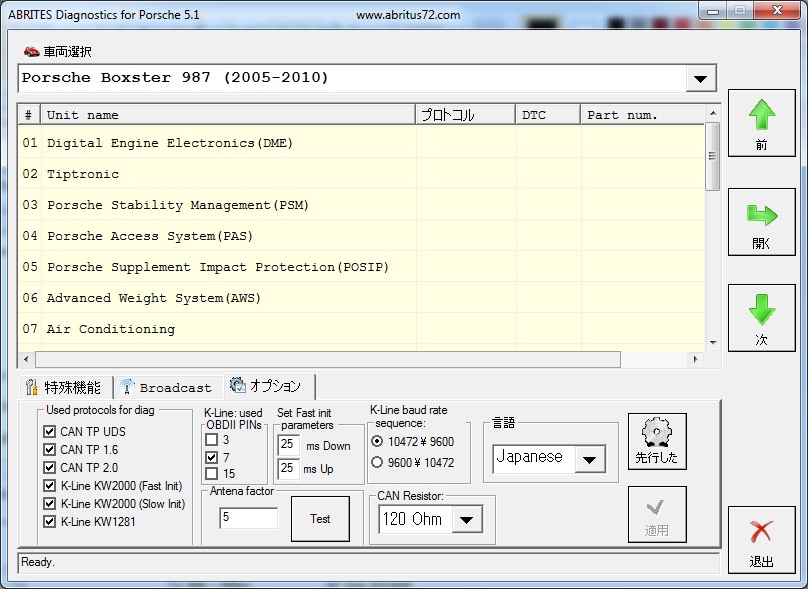Click the Unit name column header
The width and height of the screenshot is (808, 589).
tap(228, 114)
